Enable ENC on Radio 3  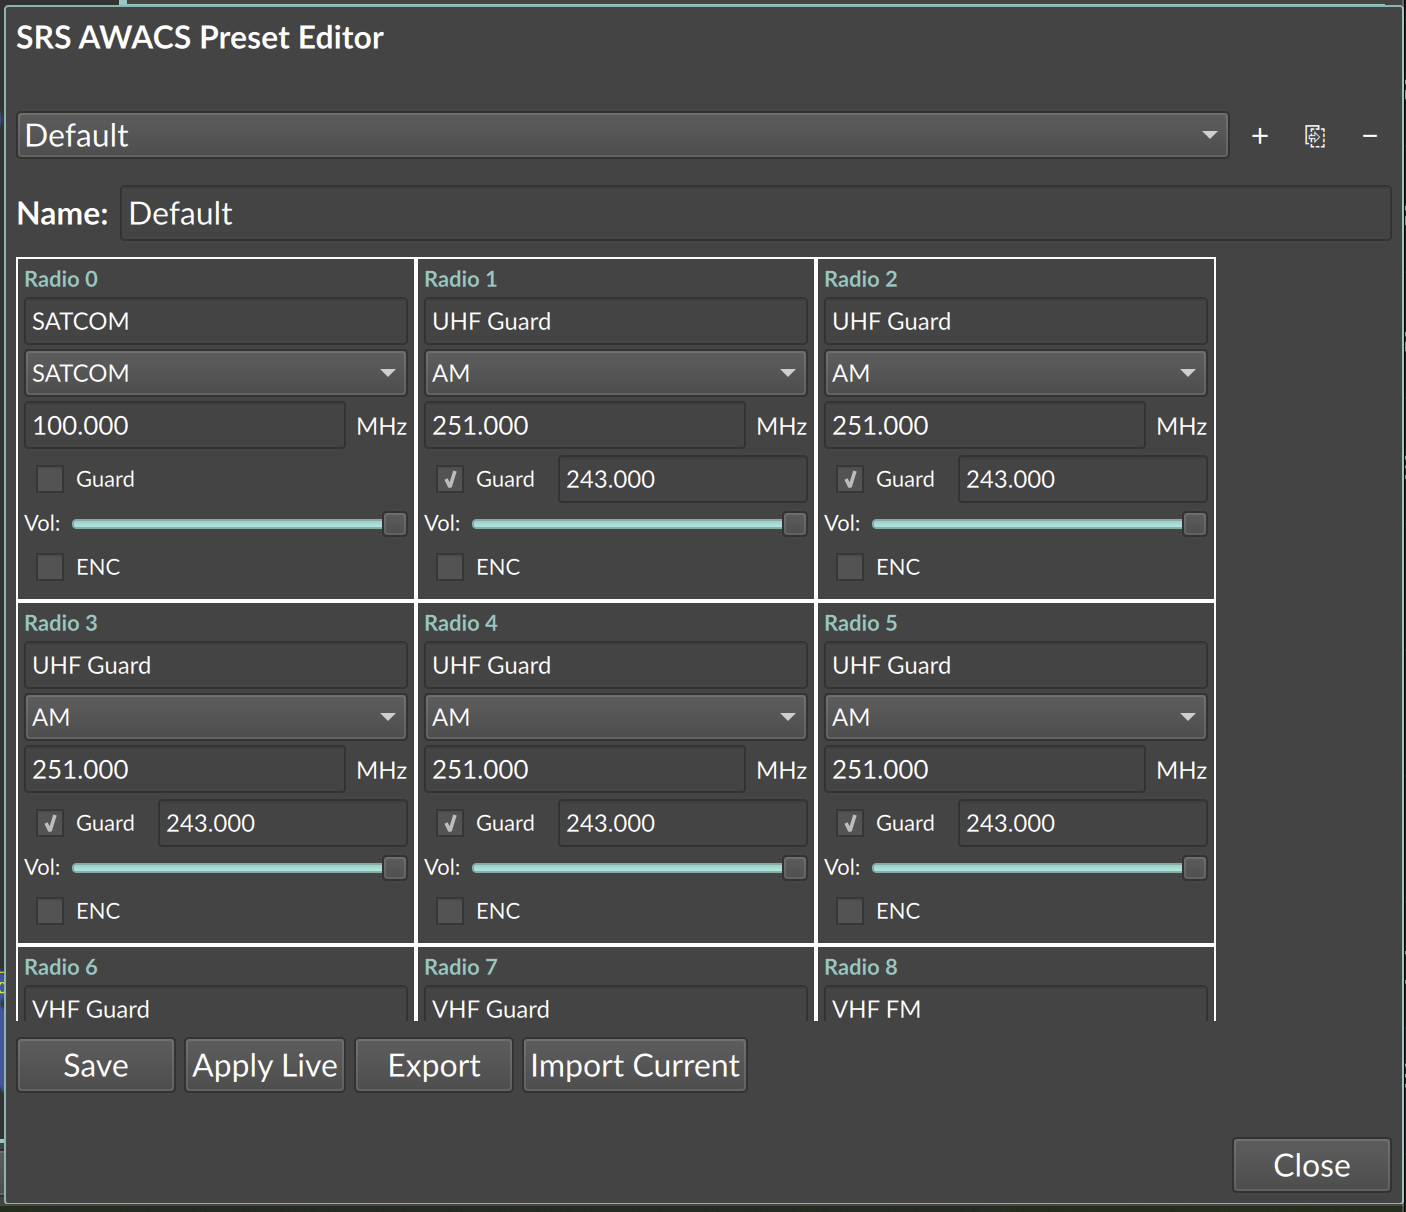[x=50, y=911]
